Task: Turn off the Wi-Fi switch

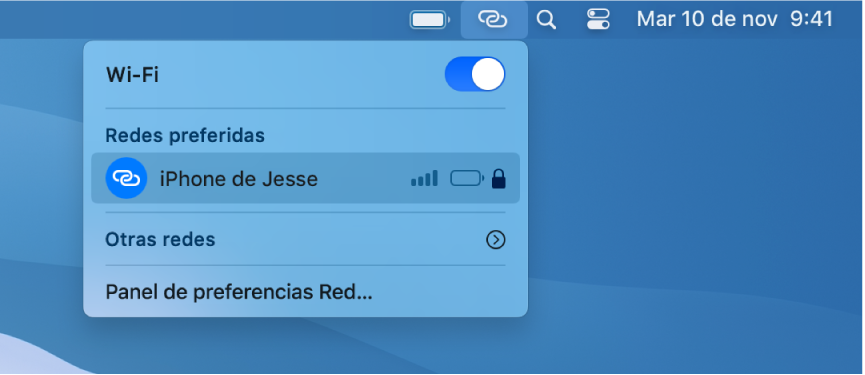Action: tap(475, 74)
